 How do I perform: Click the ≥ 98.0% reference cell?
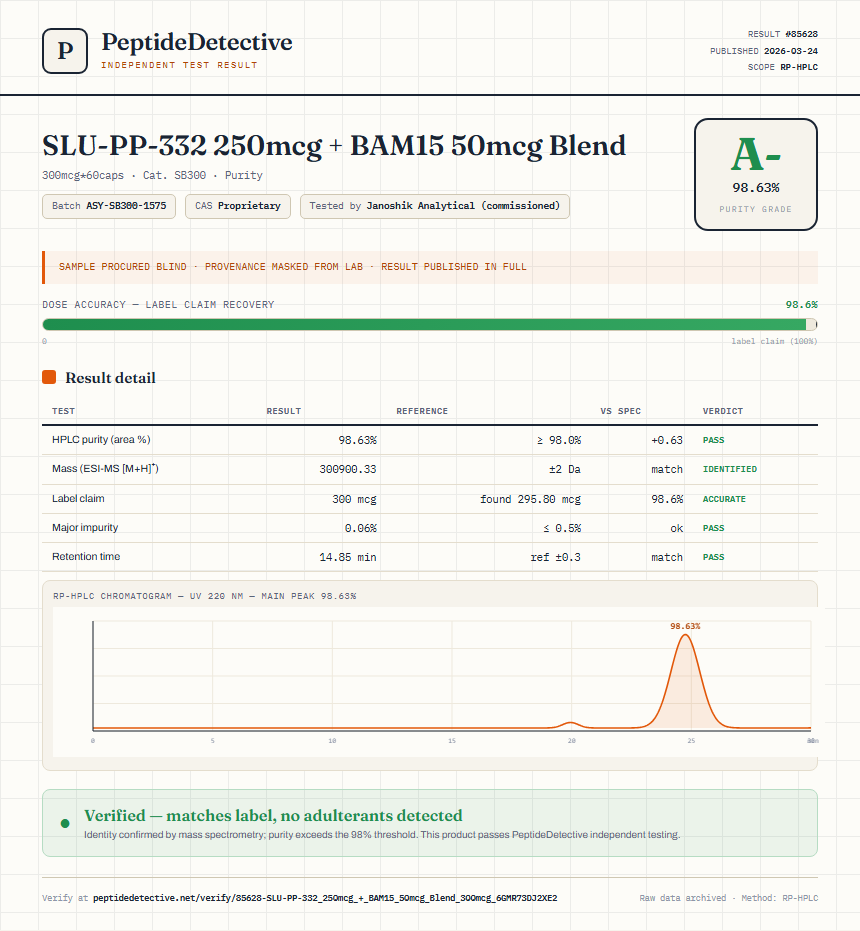point(558,440)
